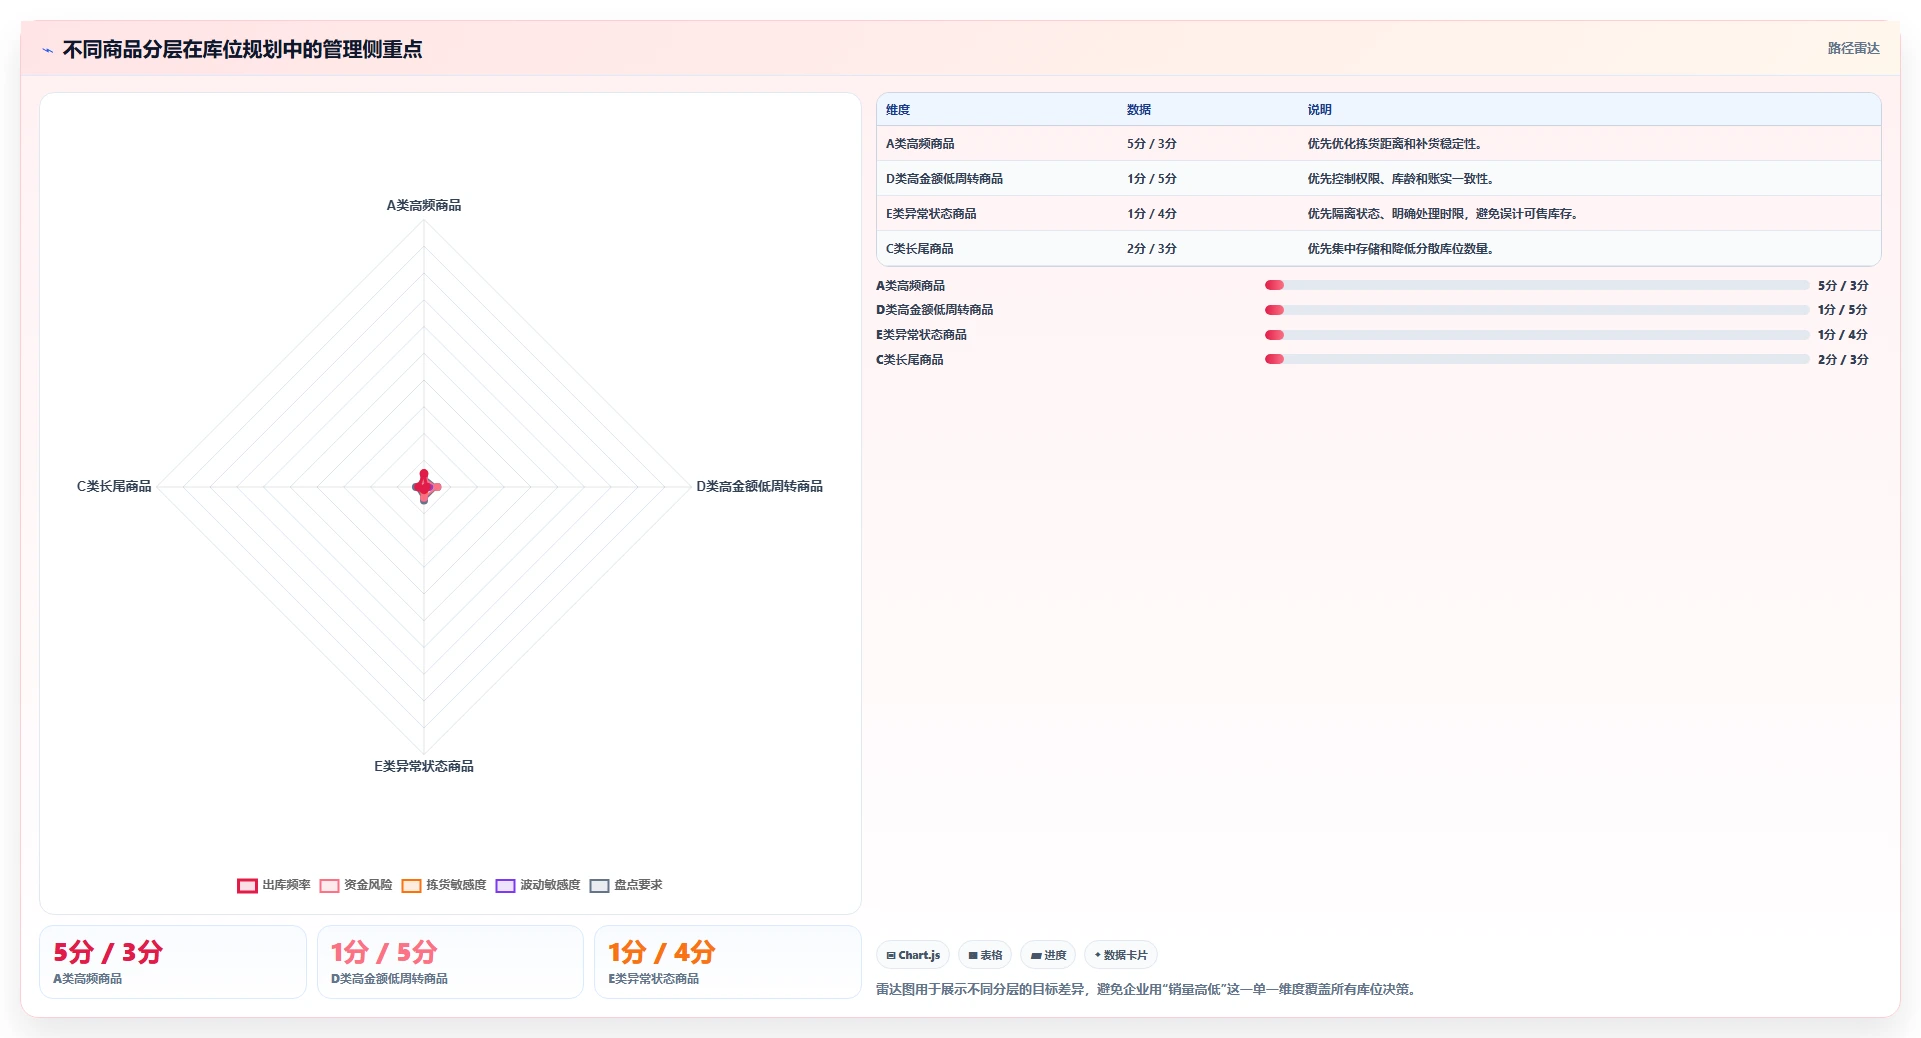Click the C类长尾商品 progress bar

(x=1537, y=360)
